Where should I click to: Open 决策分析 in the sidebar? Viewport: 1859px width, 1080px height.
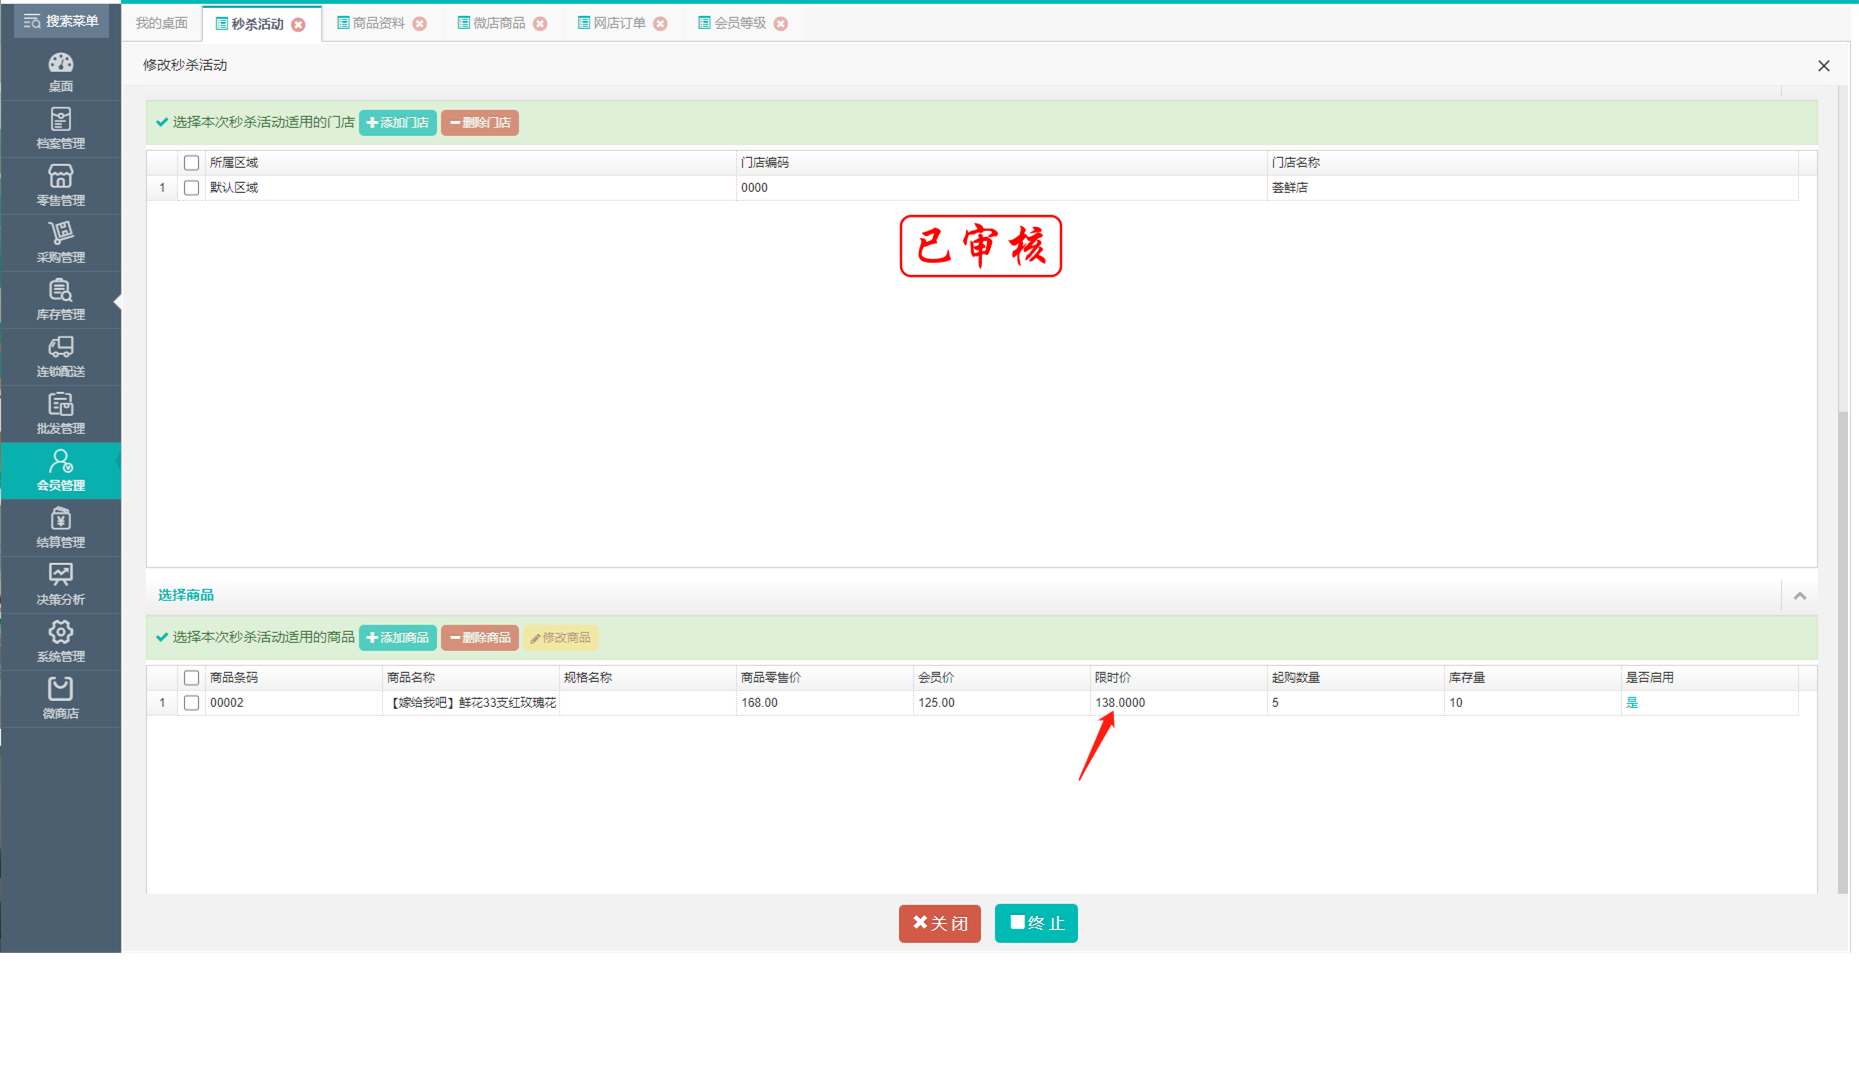point(61,585)
